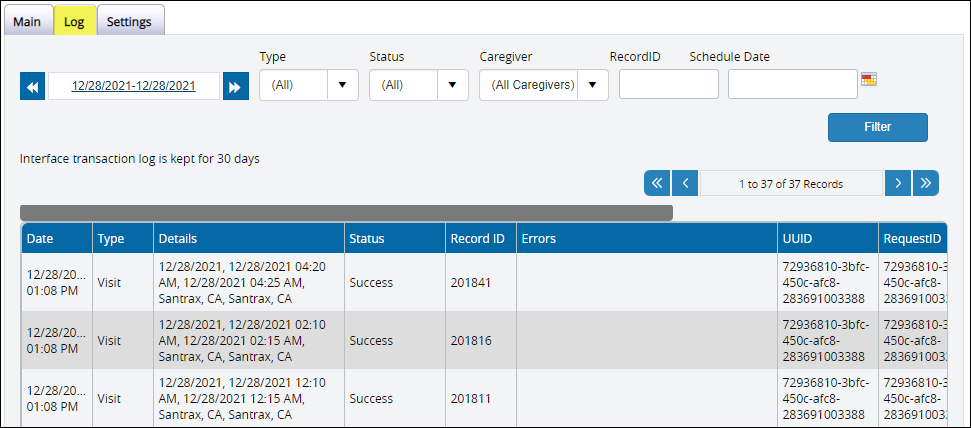Go to next page of records
This screenshot has height=428, width=971.
click(x=898, y=183)
